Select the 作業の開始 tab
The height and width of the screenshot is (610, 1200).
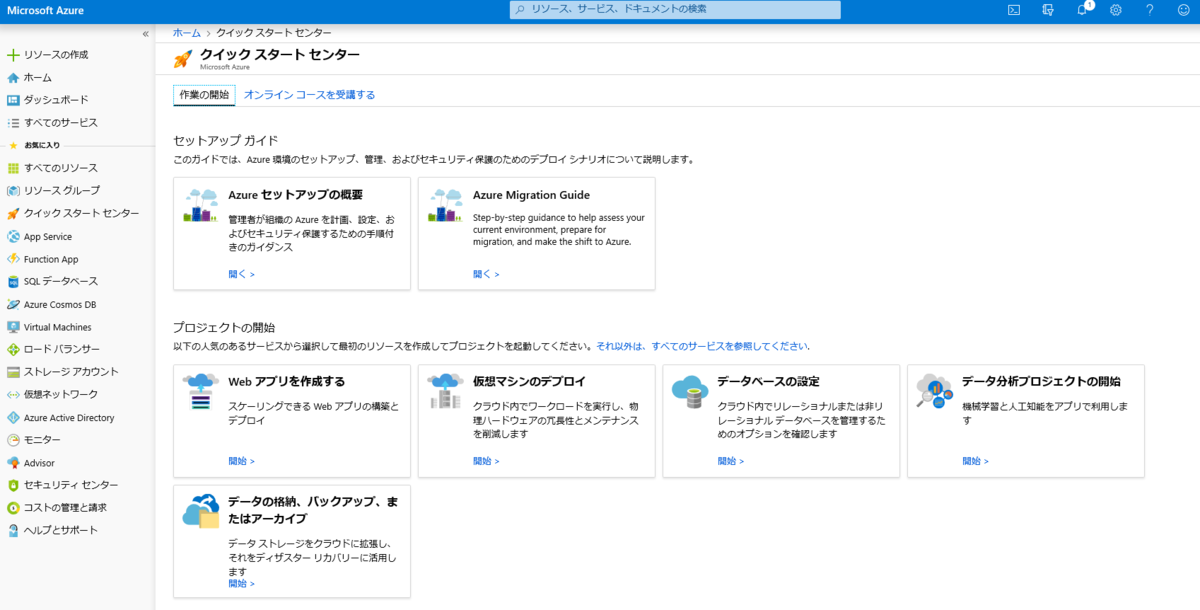(203, 94)
